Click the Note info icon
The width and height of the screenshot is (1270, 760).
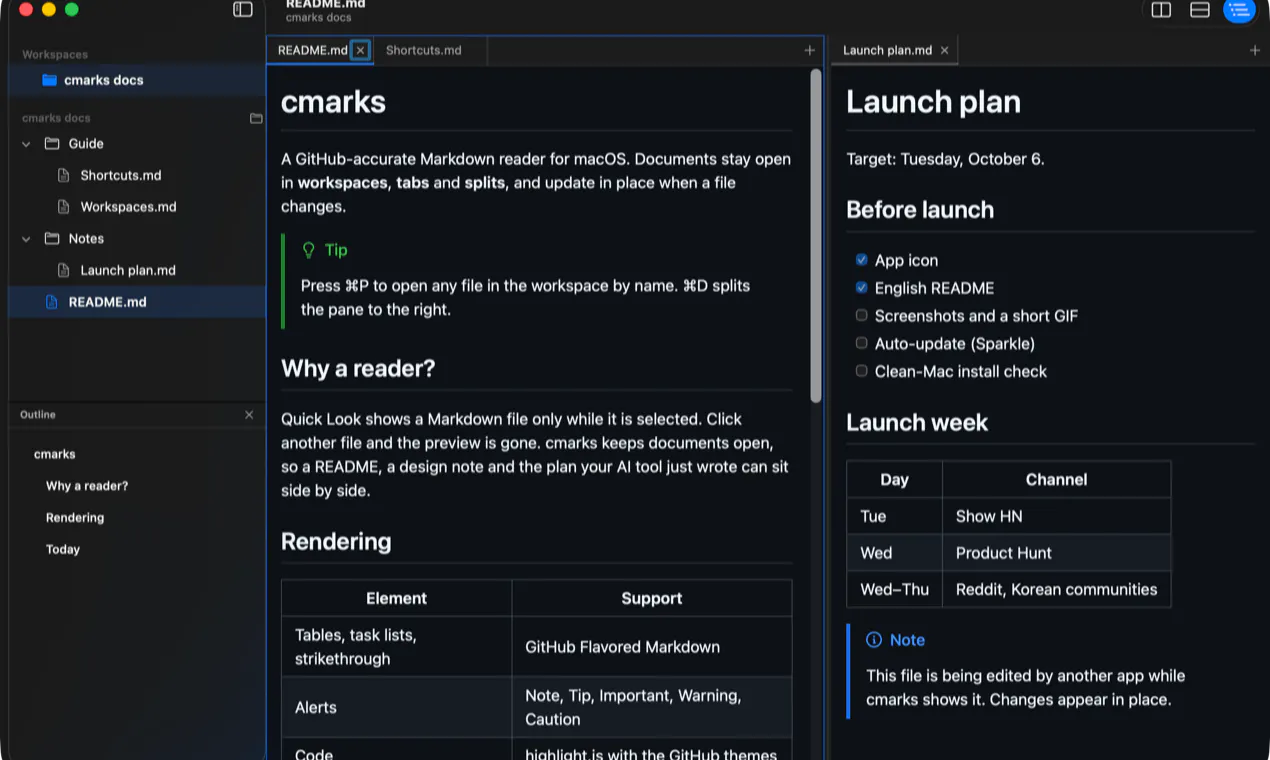pos(874,640)
